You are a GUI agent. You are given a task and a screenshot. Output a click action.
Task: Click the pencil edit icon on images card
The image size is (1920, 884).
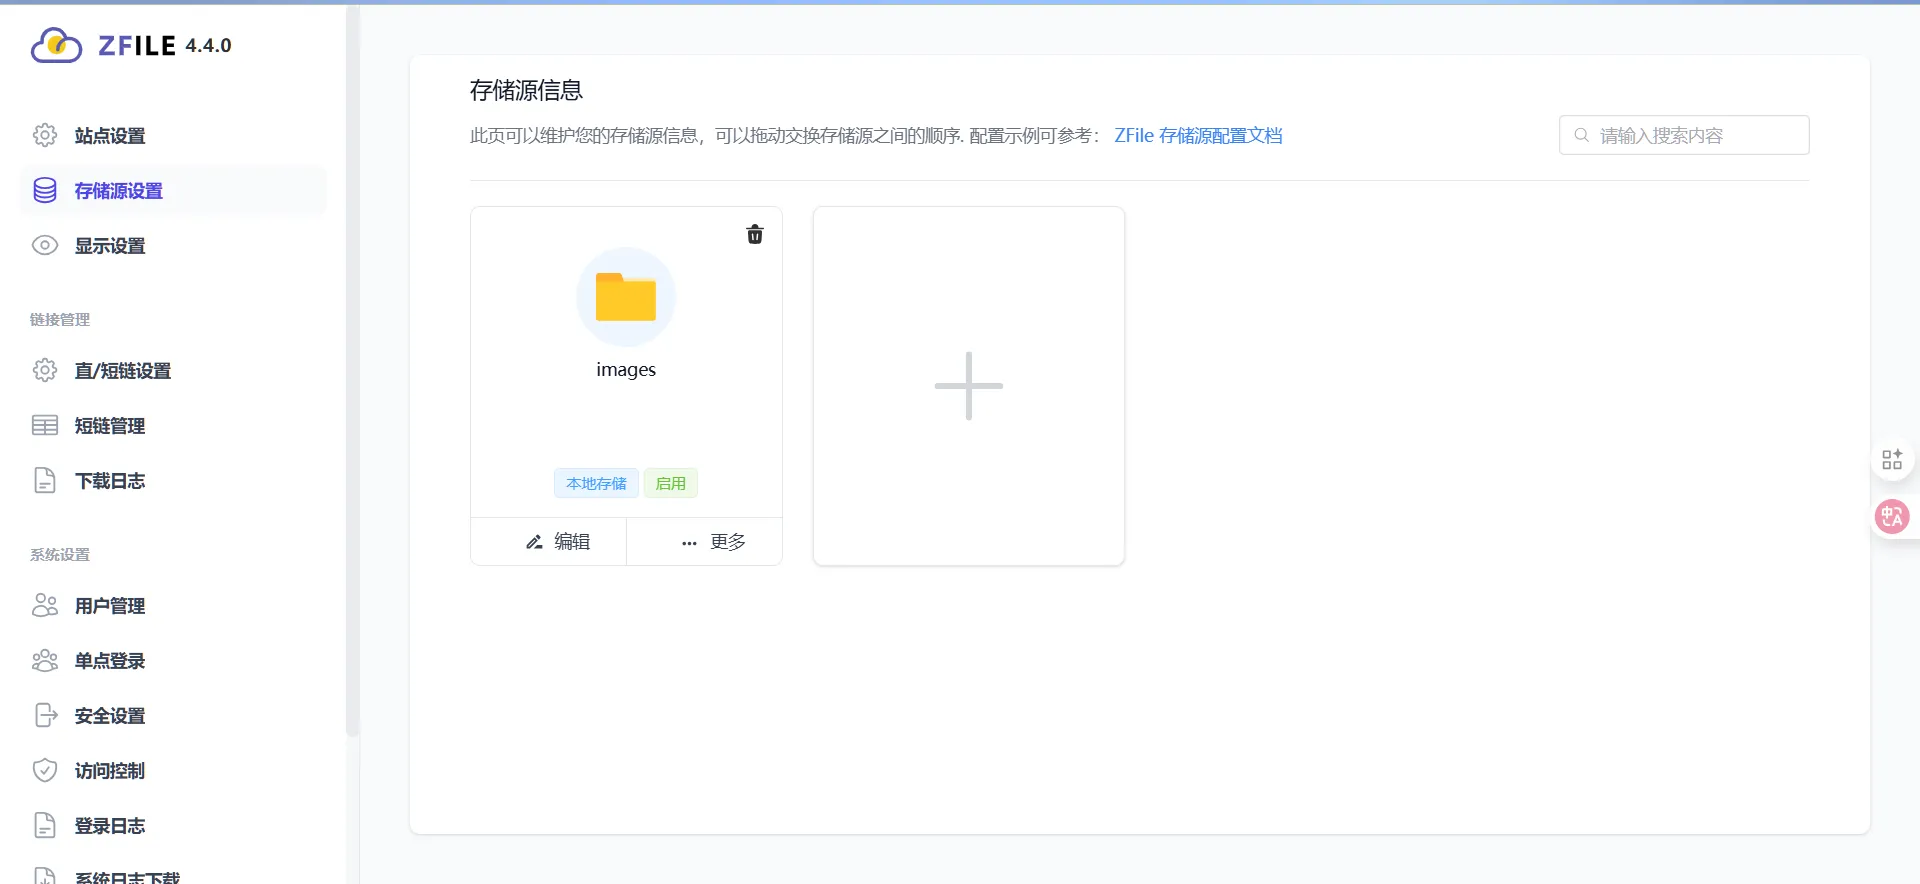click(x=535, y=542)
